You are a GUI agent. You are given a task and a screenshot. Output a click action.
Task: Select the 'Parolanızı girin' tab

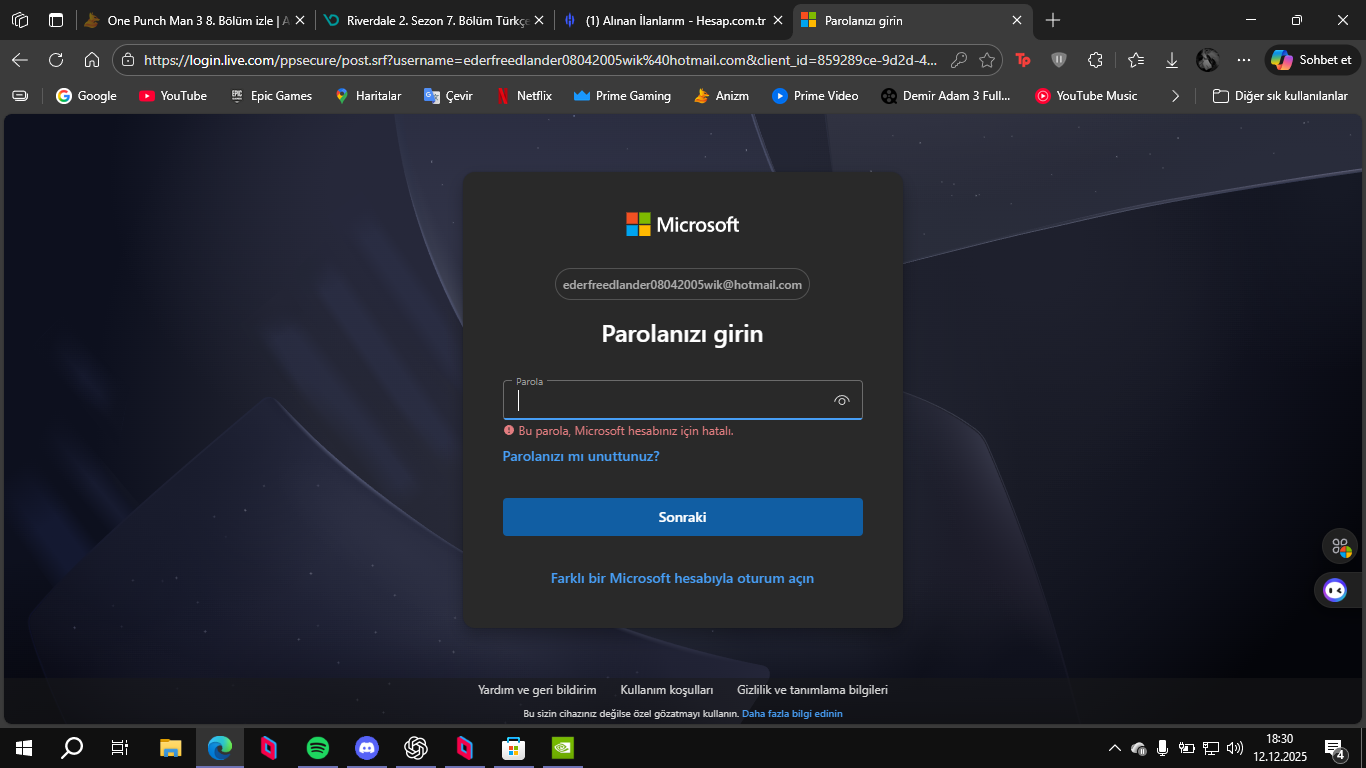point(912,20)
